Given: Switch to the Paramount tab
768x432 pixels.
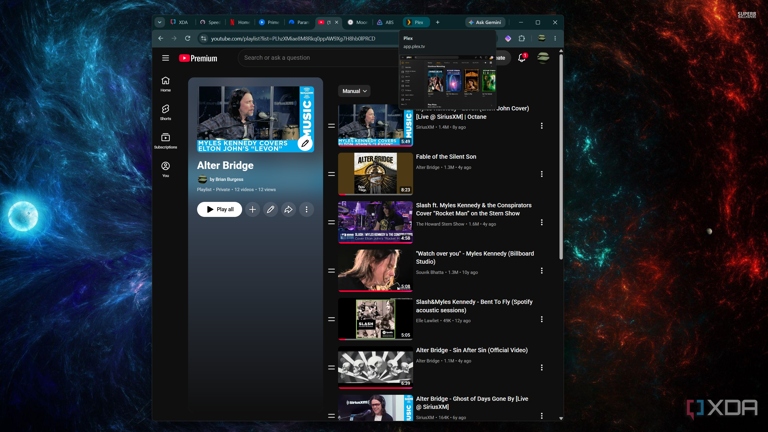Looking at the screenshot, I should (x=299, y=22).
